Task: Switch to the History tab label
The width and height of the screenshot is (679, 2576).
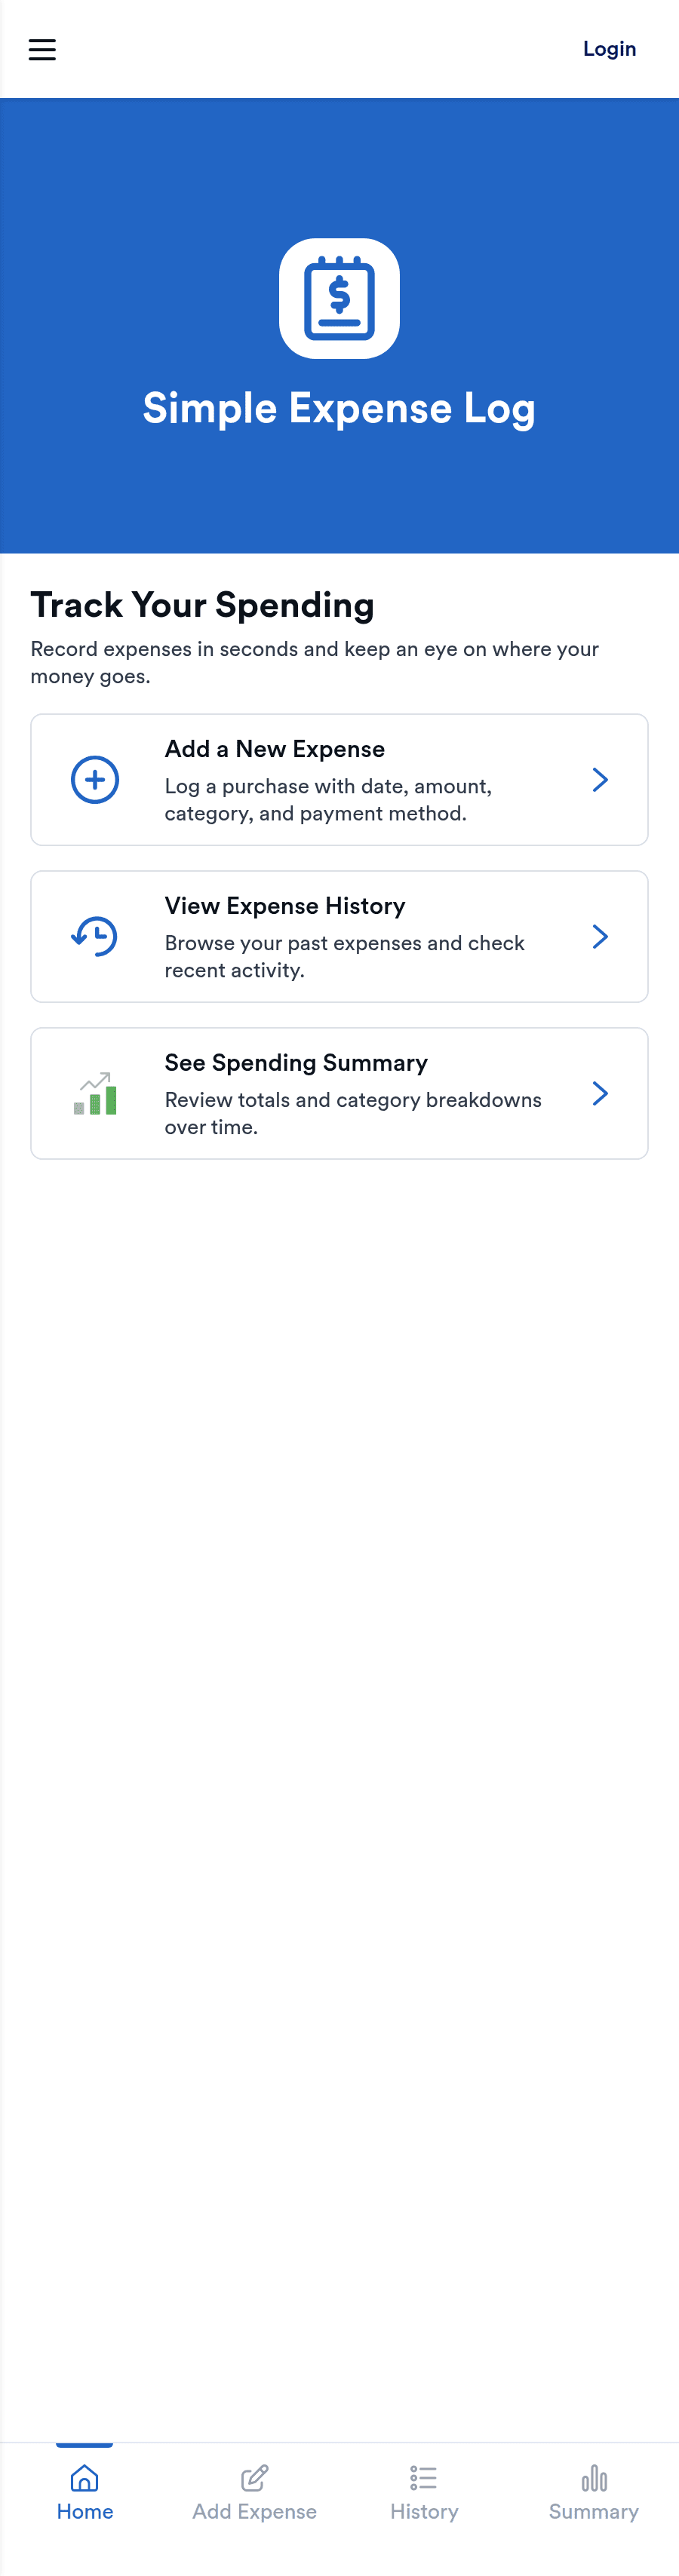Action: [424, 2511]
